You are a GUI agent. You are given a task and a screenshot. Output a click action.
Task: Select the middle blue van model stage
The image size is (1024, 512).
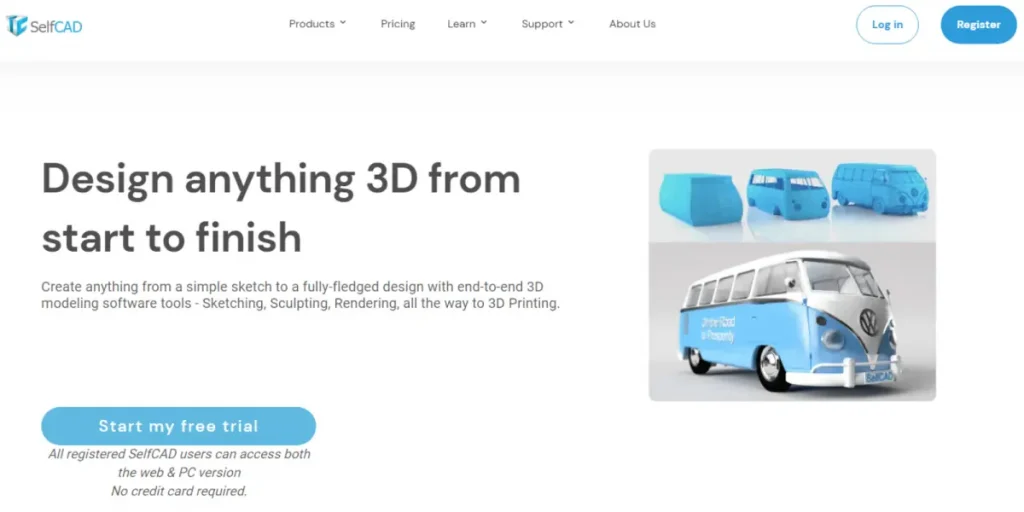(787, 191)
